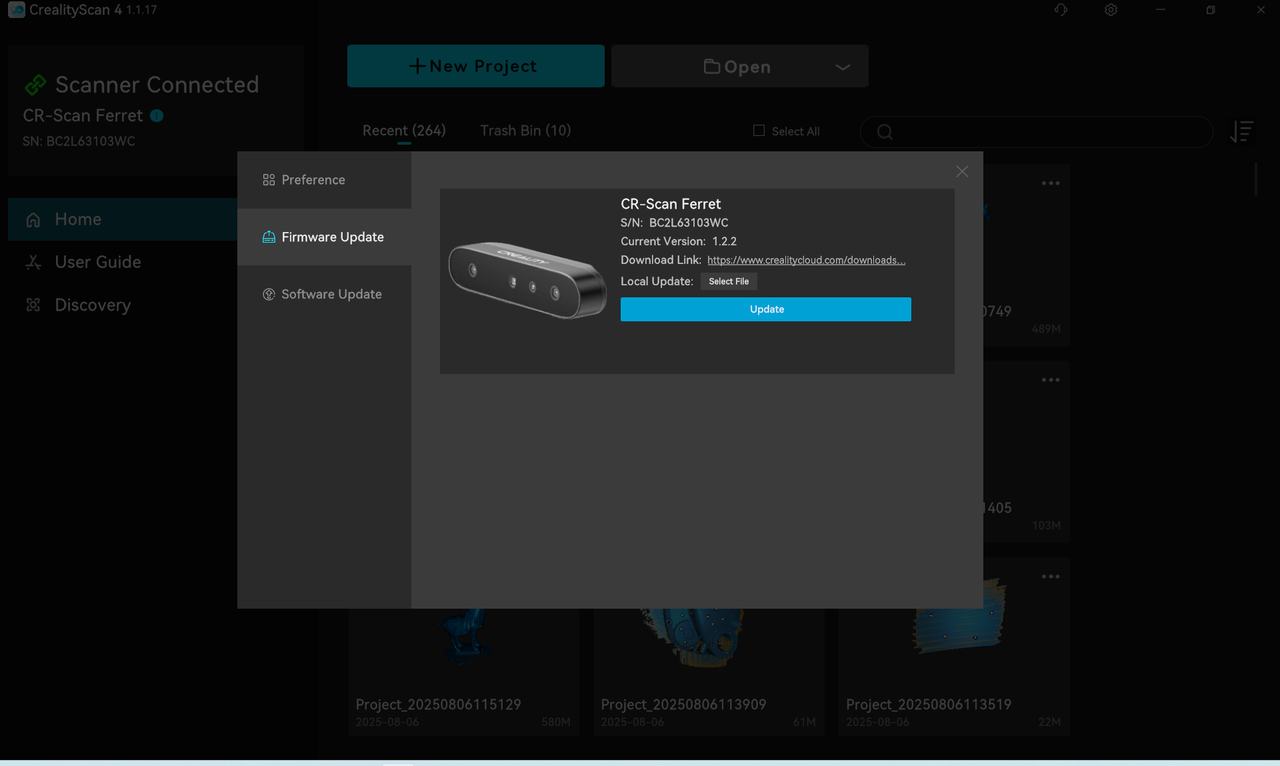Screen dimensions: 1280x766
Task: Open the Trash Bin (10) tab
Action: (525, 131)
